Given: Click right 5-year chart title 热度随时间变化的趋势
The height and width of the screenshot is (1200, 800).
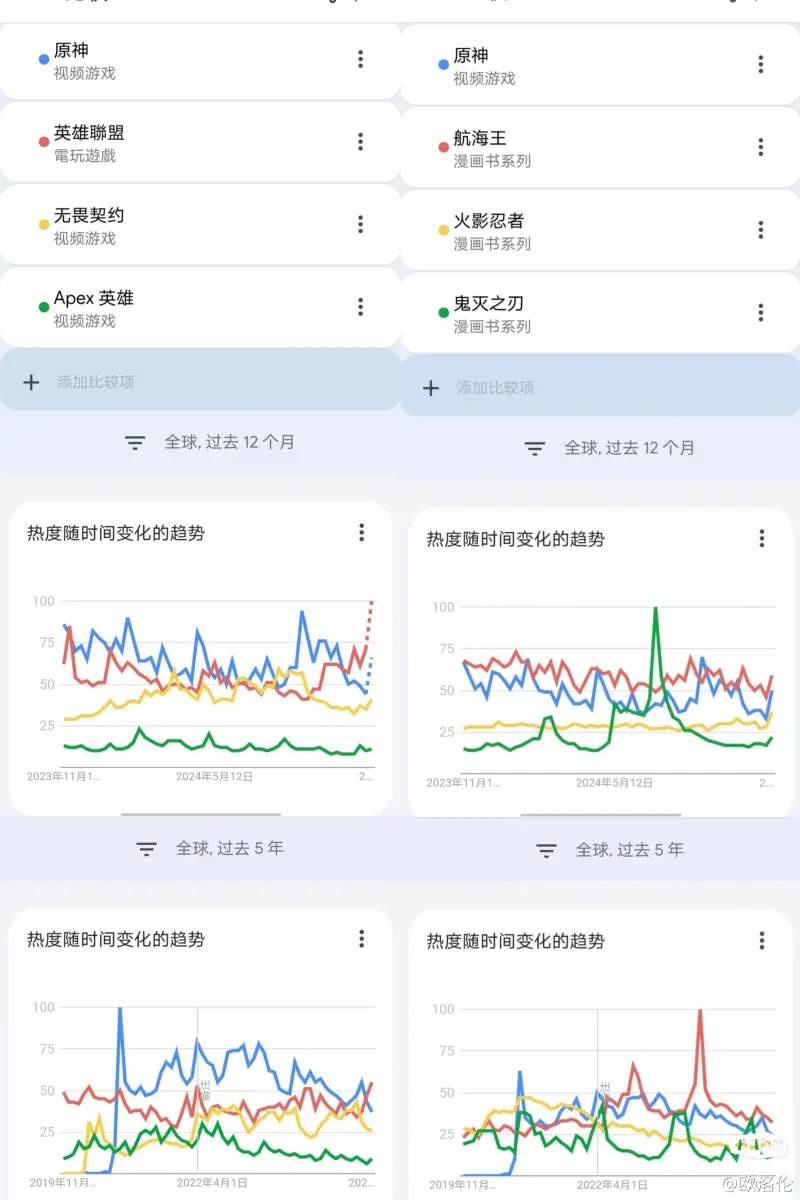Looking at the screenshot, I should 516,941.
